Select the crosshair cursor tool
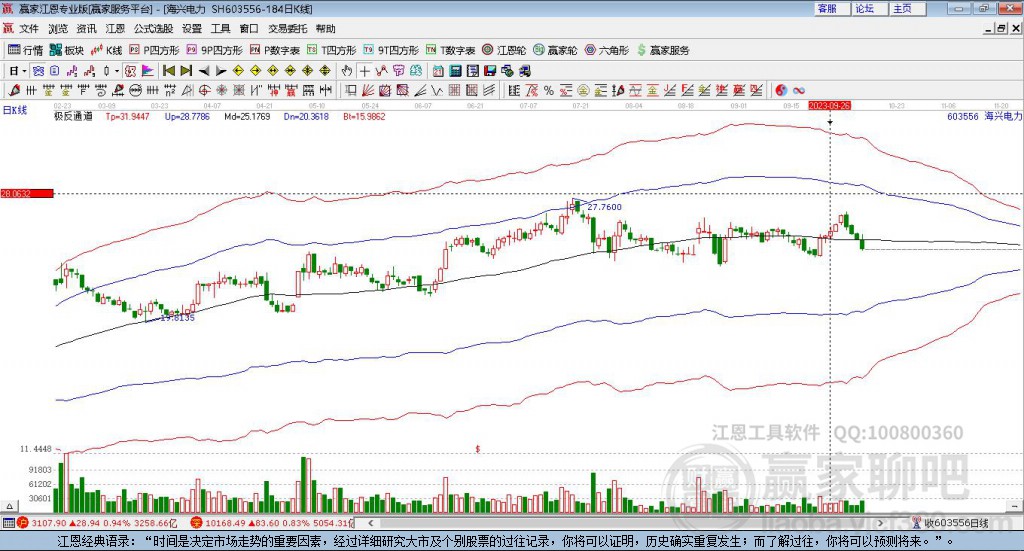 coord(364,71)
